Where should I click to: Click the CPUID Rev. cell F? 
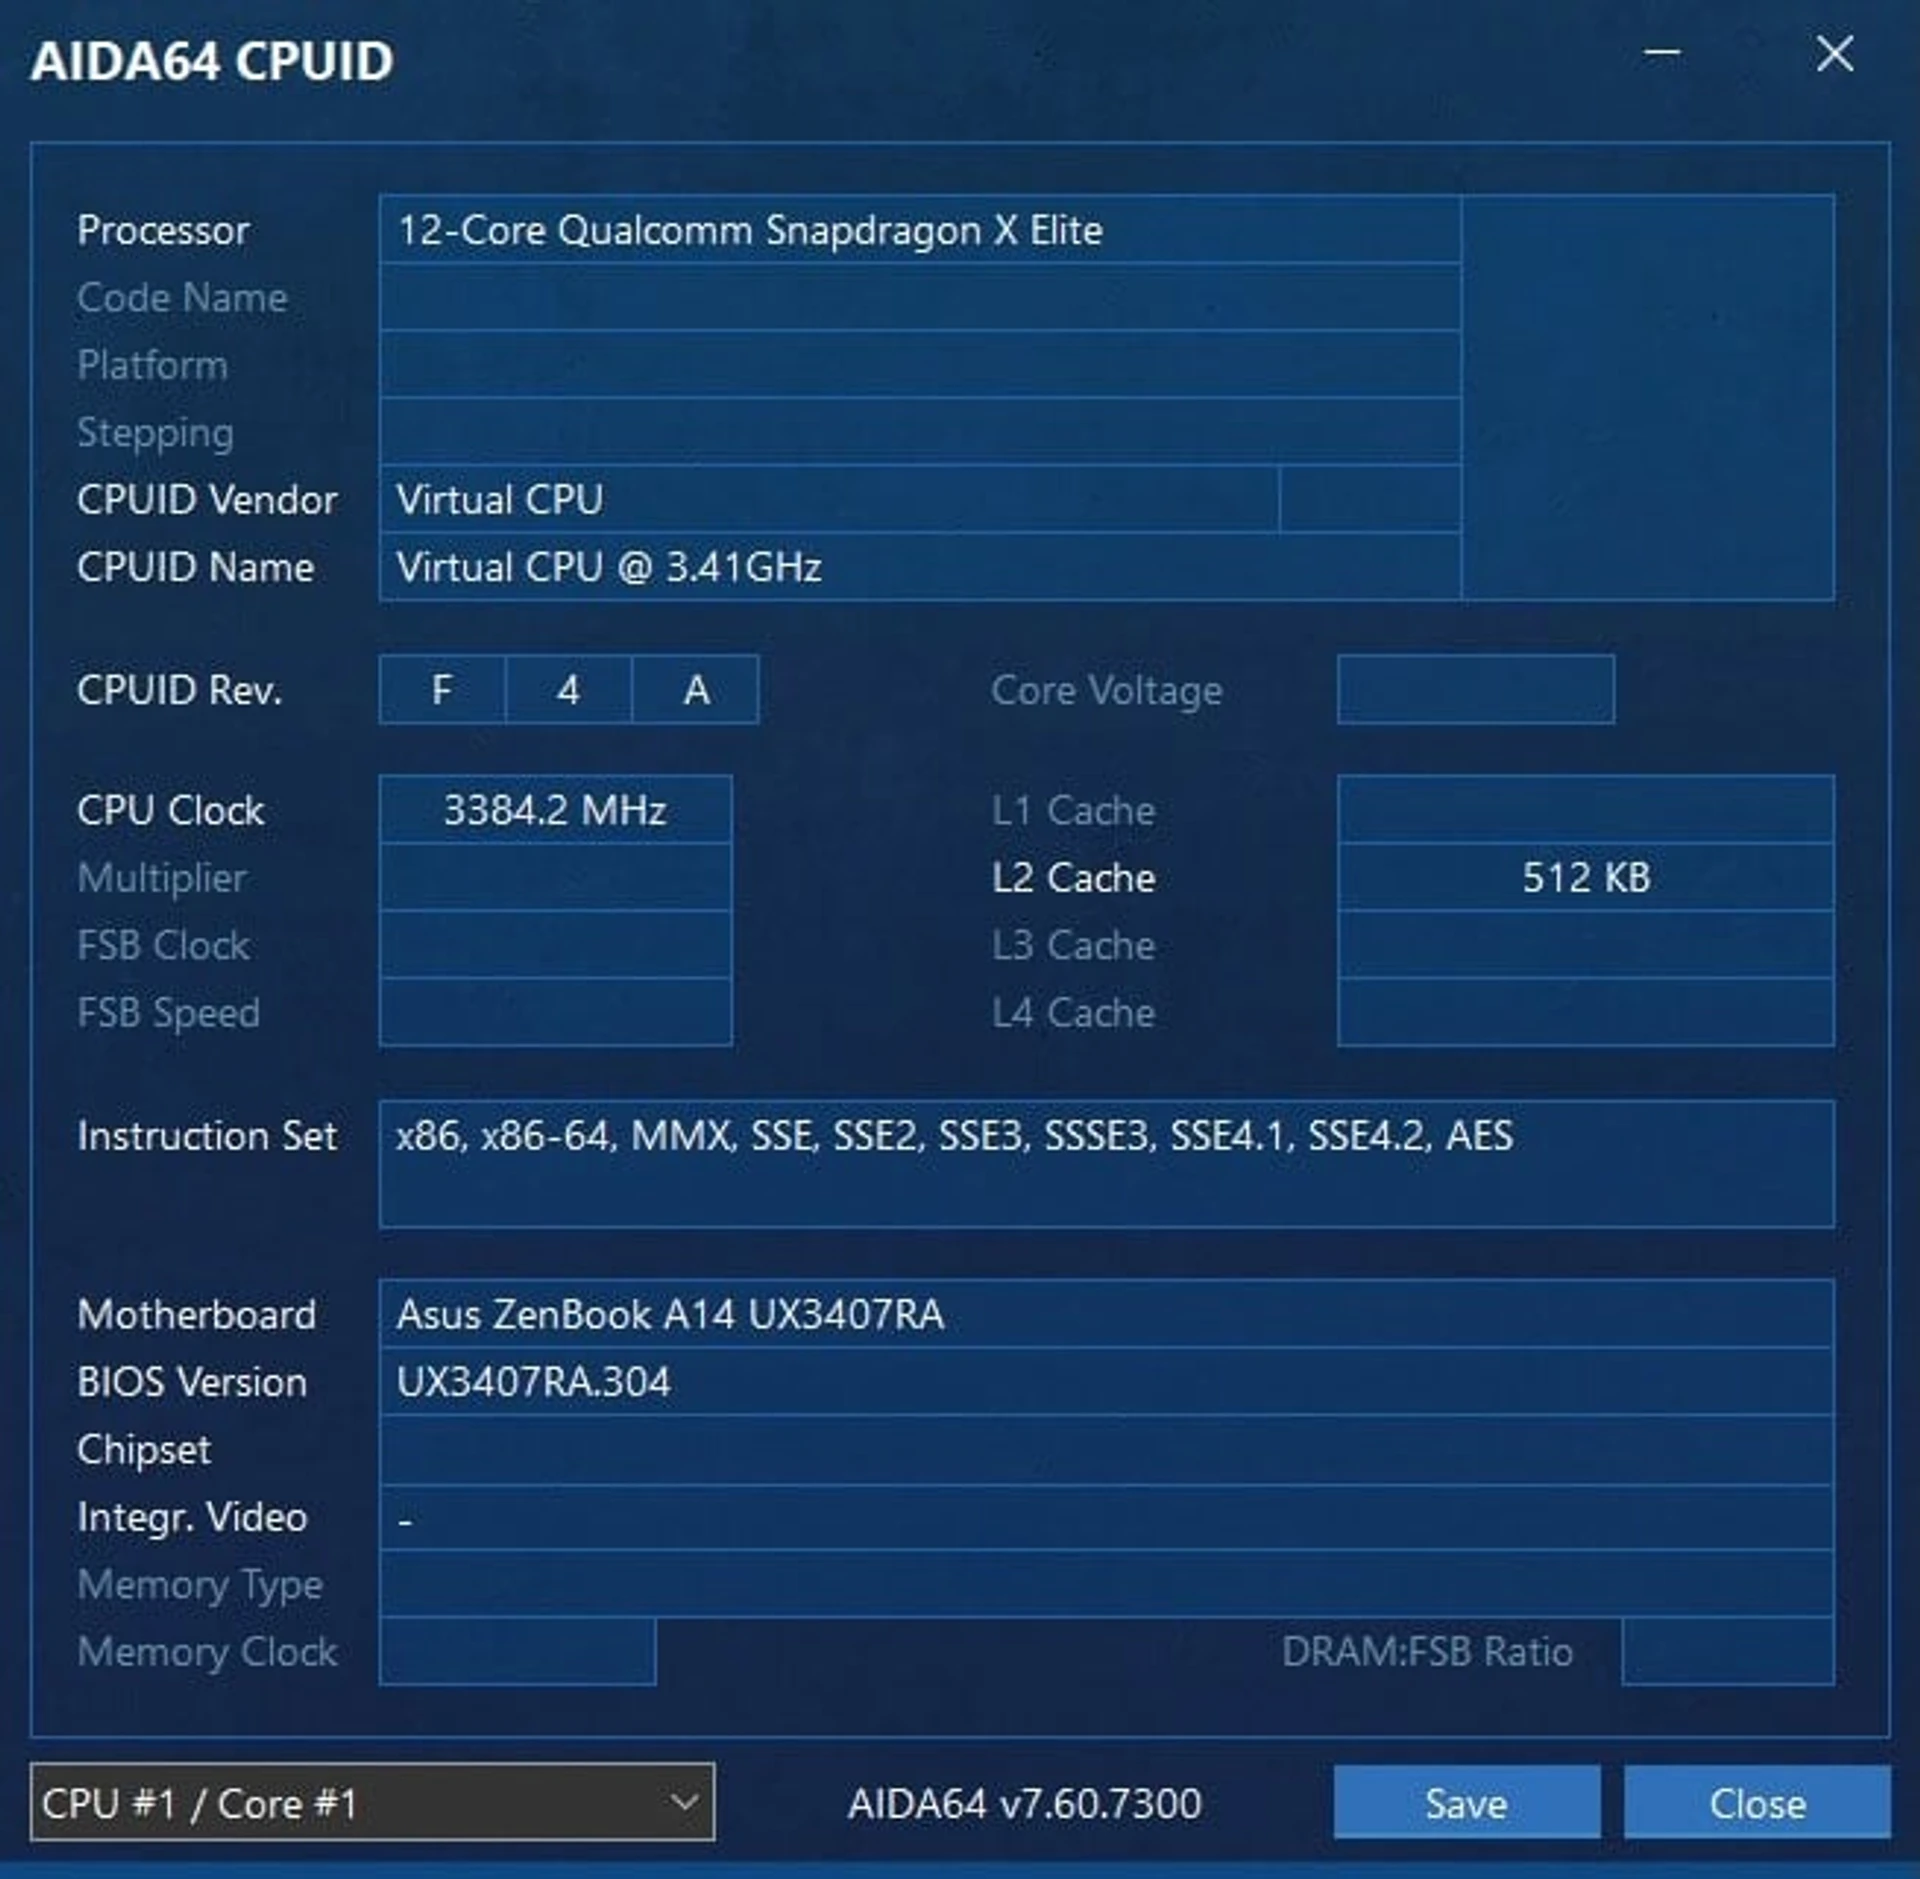(x=442, y=689)
